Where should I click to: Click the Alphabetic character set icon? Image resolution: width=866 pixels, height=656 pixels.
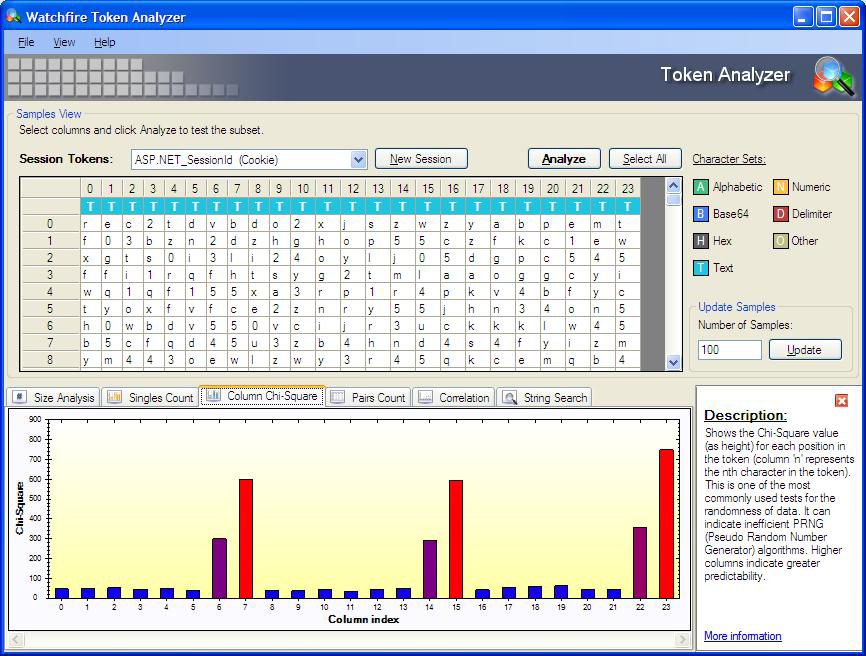click(x=701, y=187)
